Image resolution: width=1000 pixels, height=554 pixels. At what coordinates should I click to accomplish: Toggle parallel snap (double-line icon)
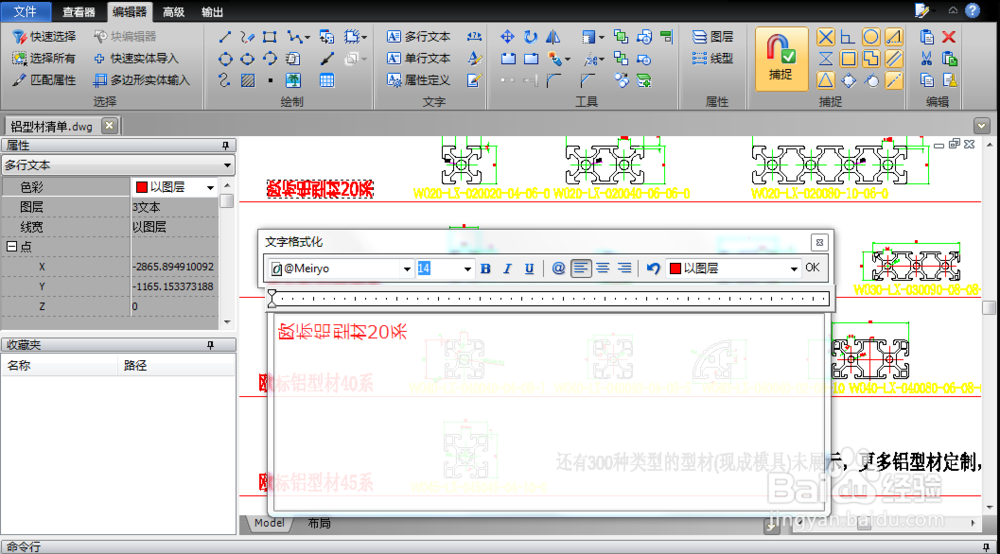pos(893,59)
